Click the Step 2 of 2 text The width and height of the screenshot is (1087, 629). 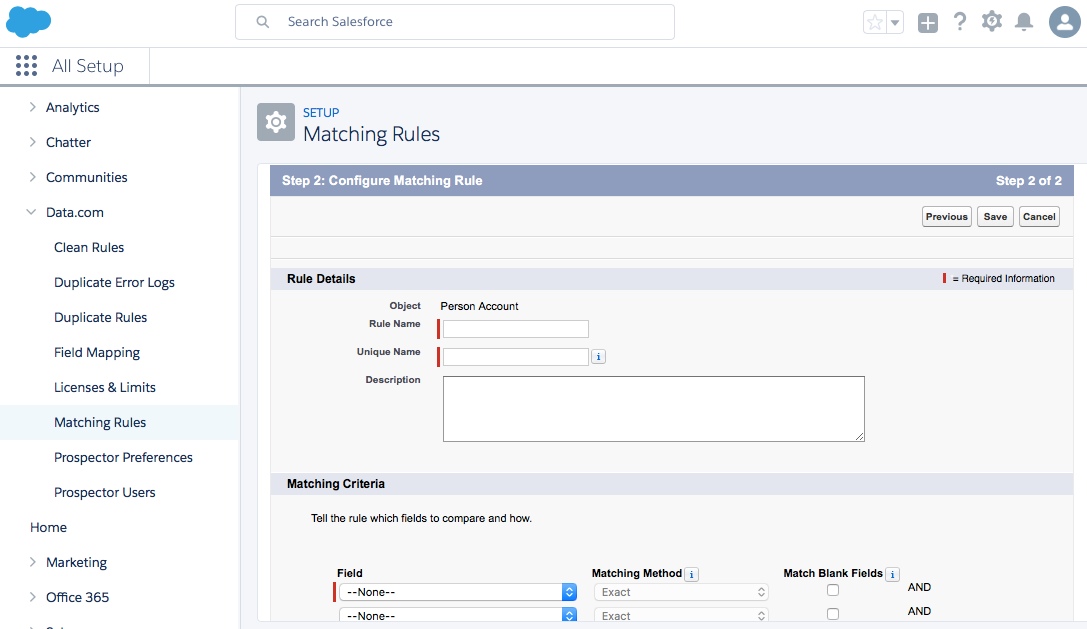point(1029,180)
